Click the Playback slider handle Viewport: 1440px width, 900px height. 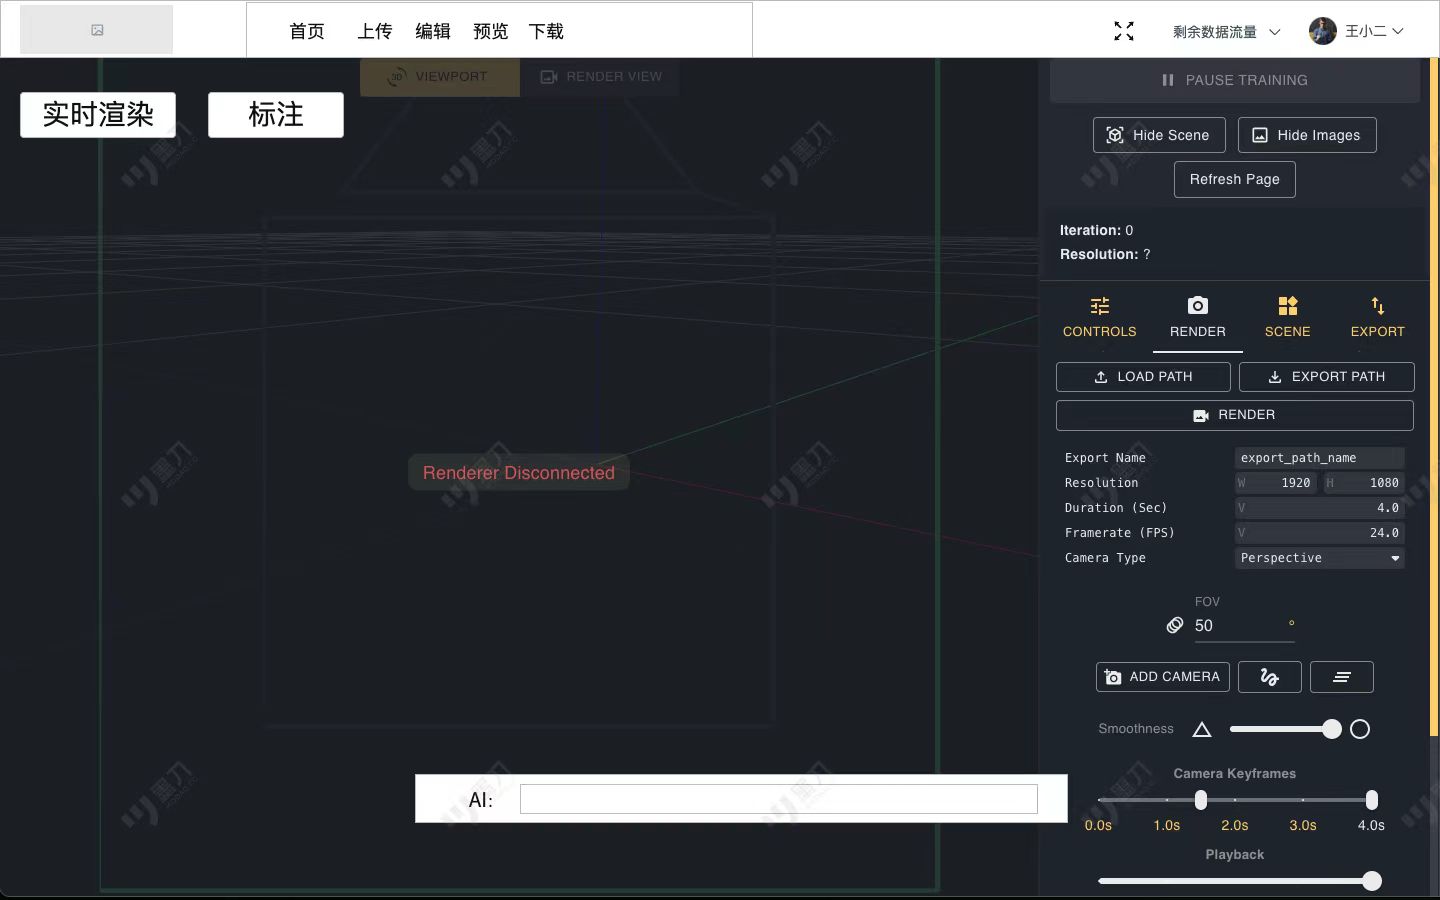tap(1372, 881)
